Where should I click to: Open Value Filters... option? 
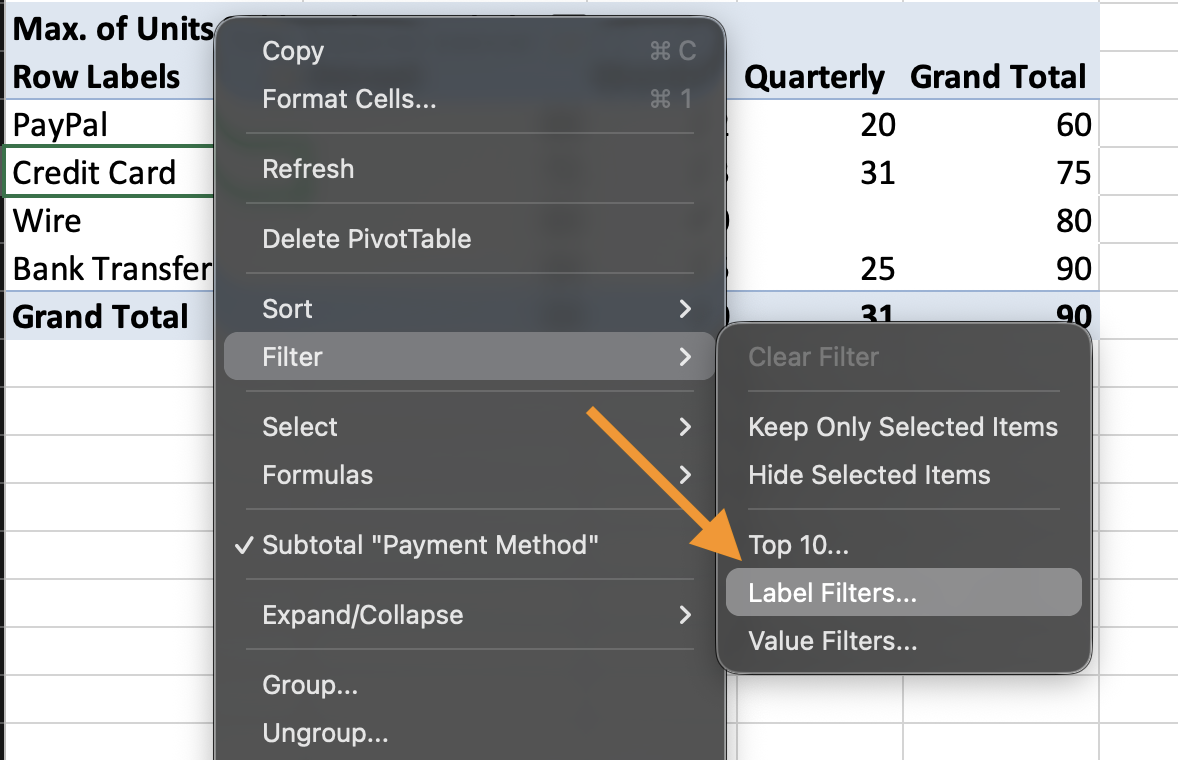(832, 641)
